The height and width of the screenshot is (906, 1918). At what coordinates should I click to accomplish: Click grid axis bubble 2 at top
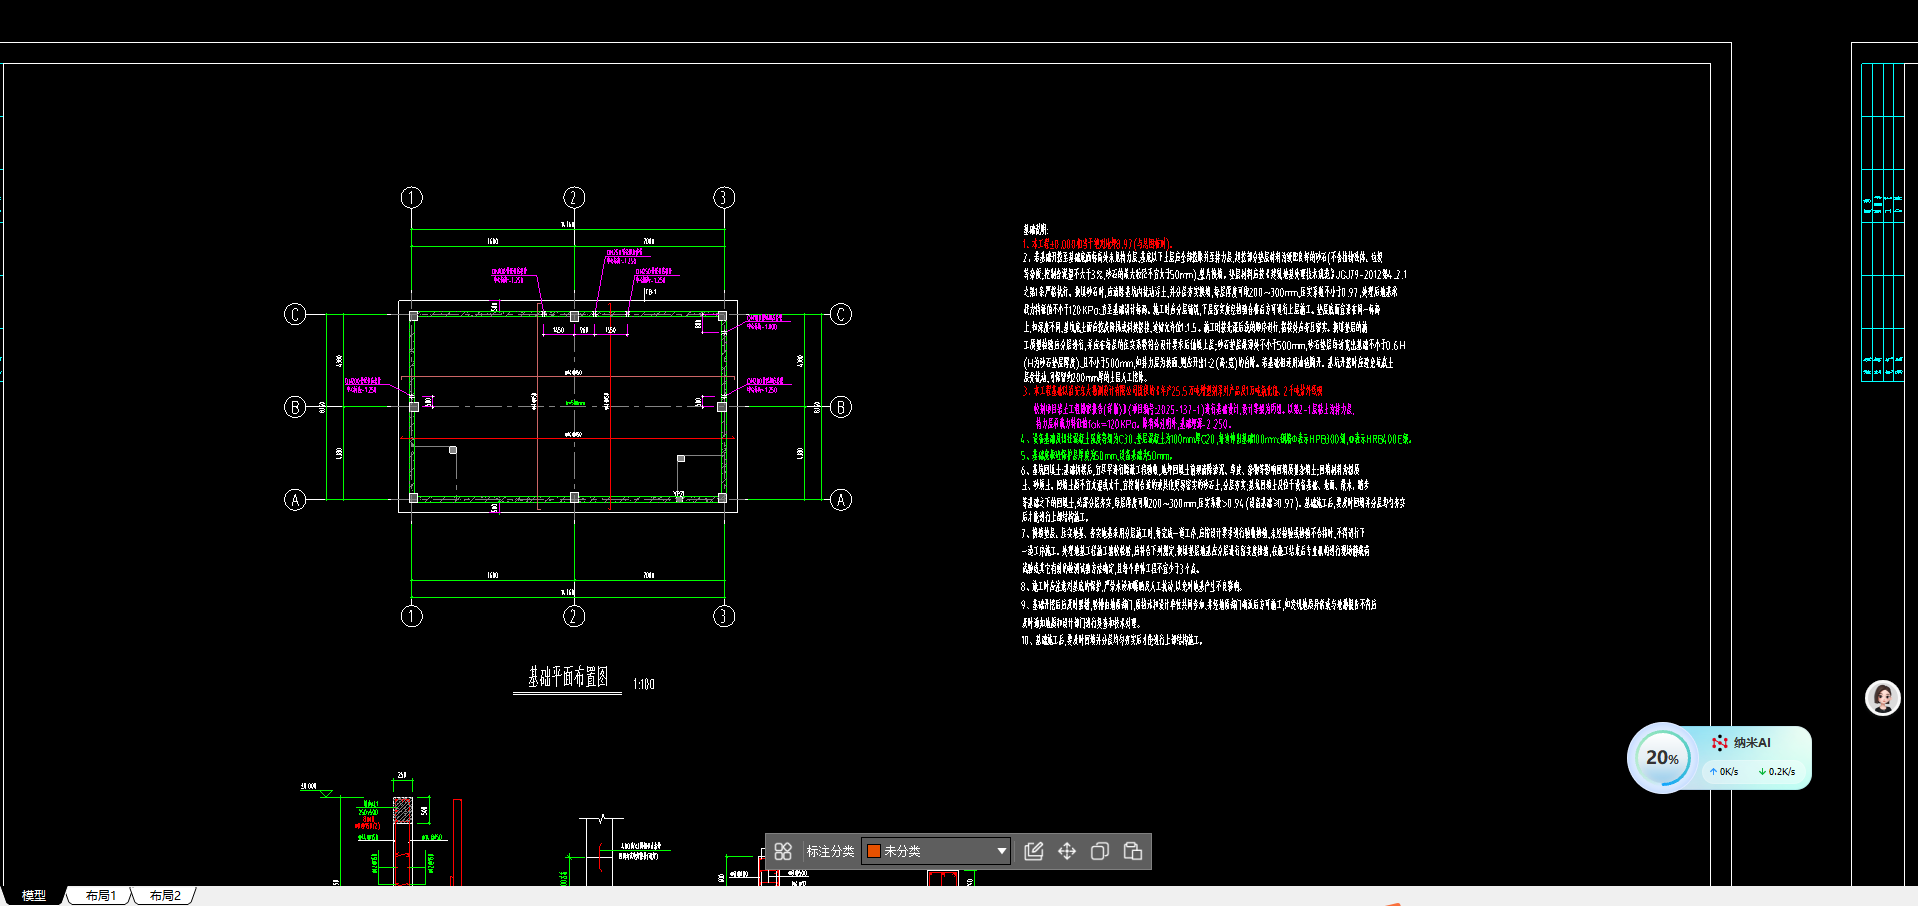(x=574, y=197)
